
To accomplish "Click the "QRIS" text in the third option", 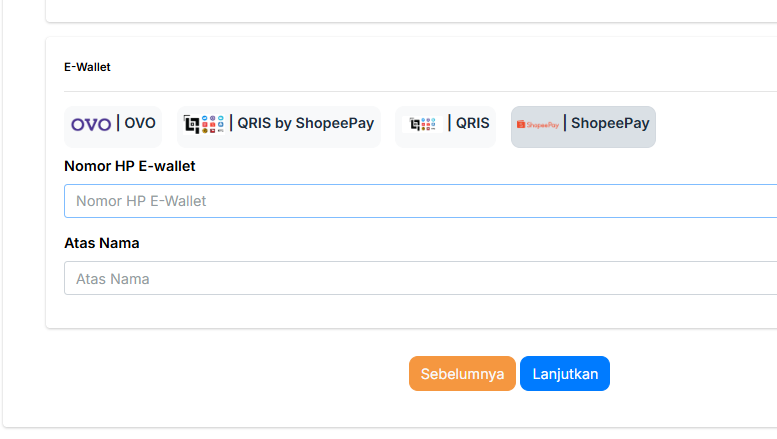I will pos(473,124).
